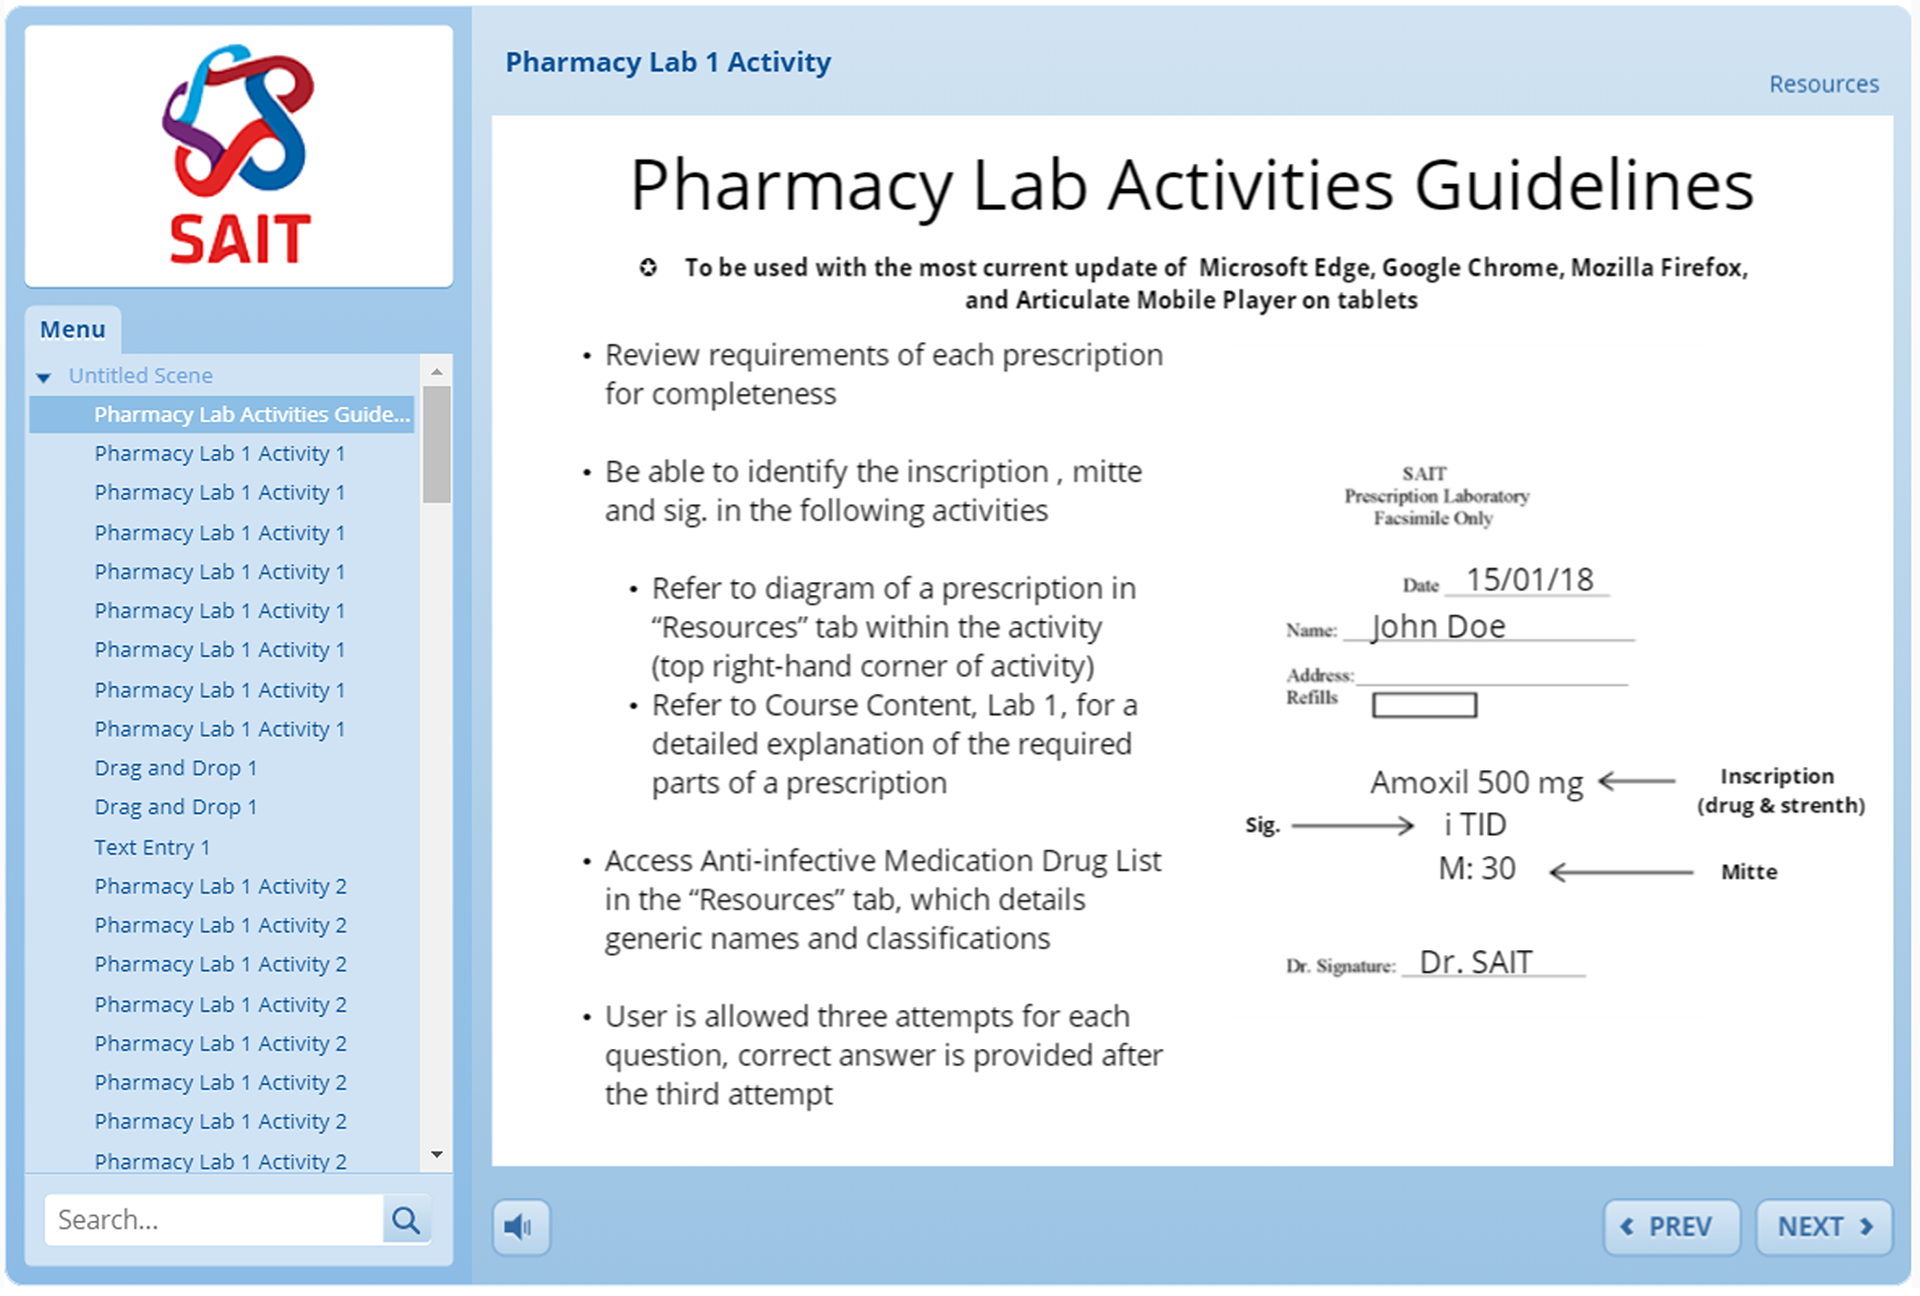Click Amoxil 500 mg inscription text
Image resolution: width=1920 pixels, height=1296 pixels.
(1476, 782)
